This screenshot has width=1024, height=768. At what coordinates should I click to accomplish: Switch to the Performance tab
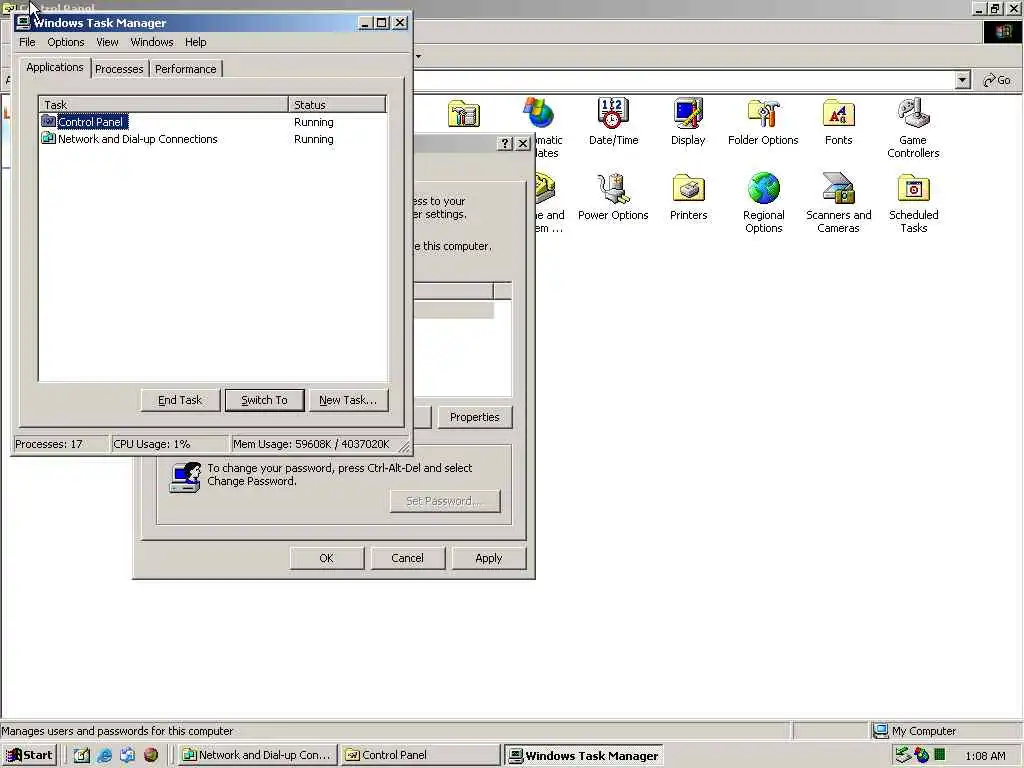[x=185, y=69]
